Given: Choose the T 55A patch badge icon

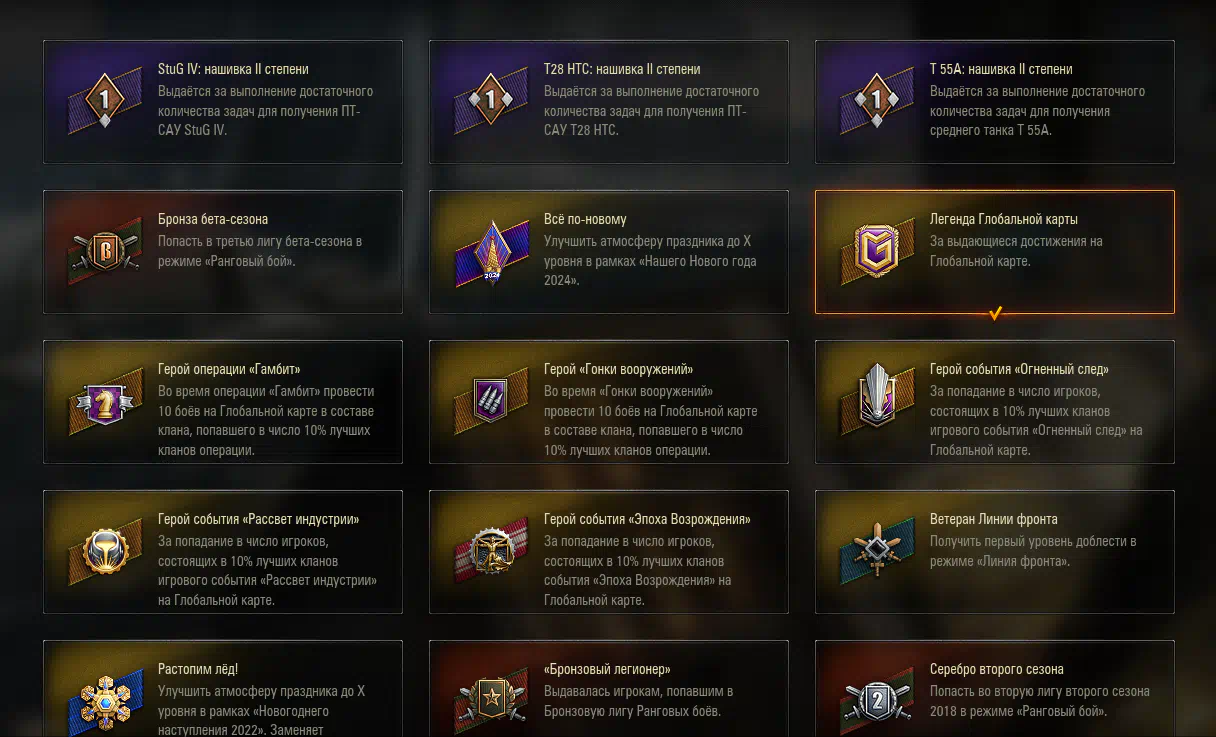Looking at the screenshot, I should tap(876, 101).
